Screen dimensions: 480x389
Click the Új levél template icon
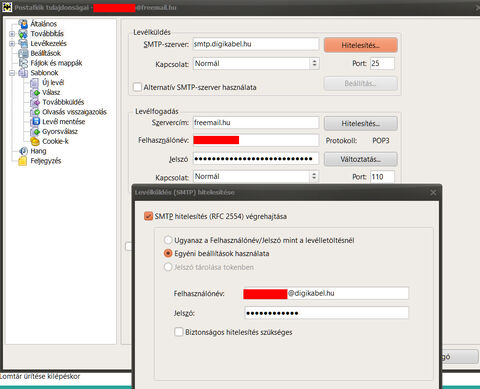pyautogui.click(x=35, y=83)
